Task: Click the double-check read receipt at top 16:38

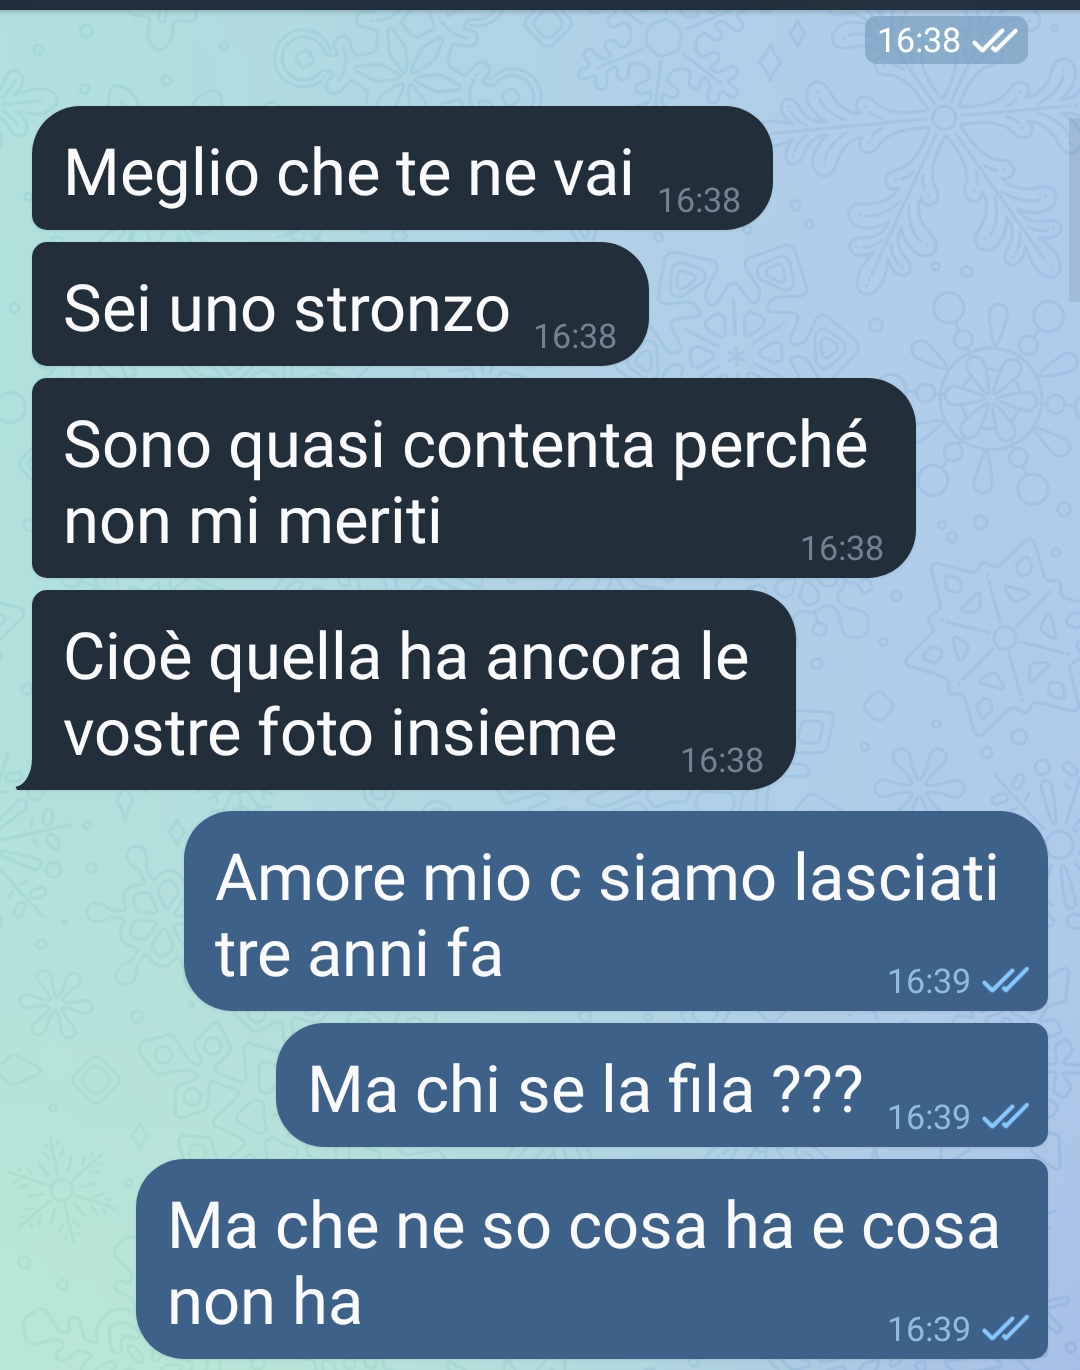Action: point(995,40)
